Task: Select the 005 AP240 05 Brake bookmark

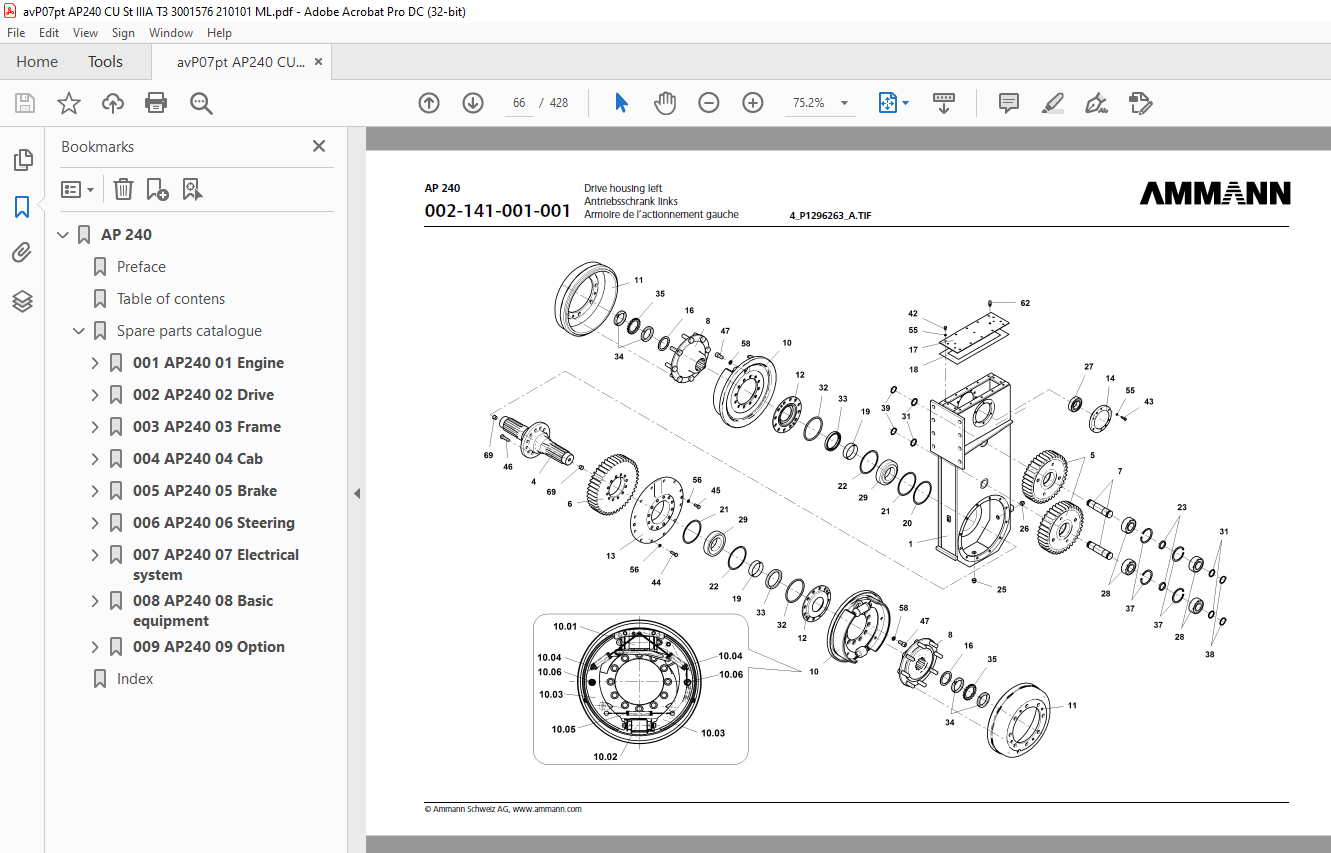Action: (x=205, y=491)
